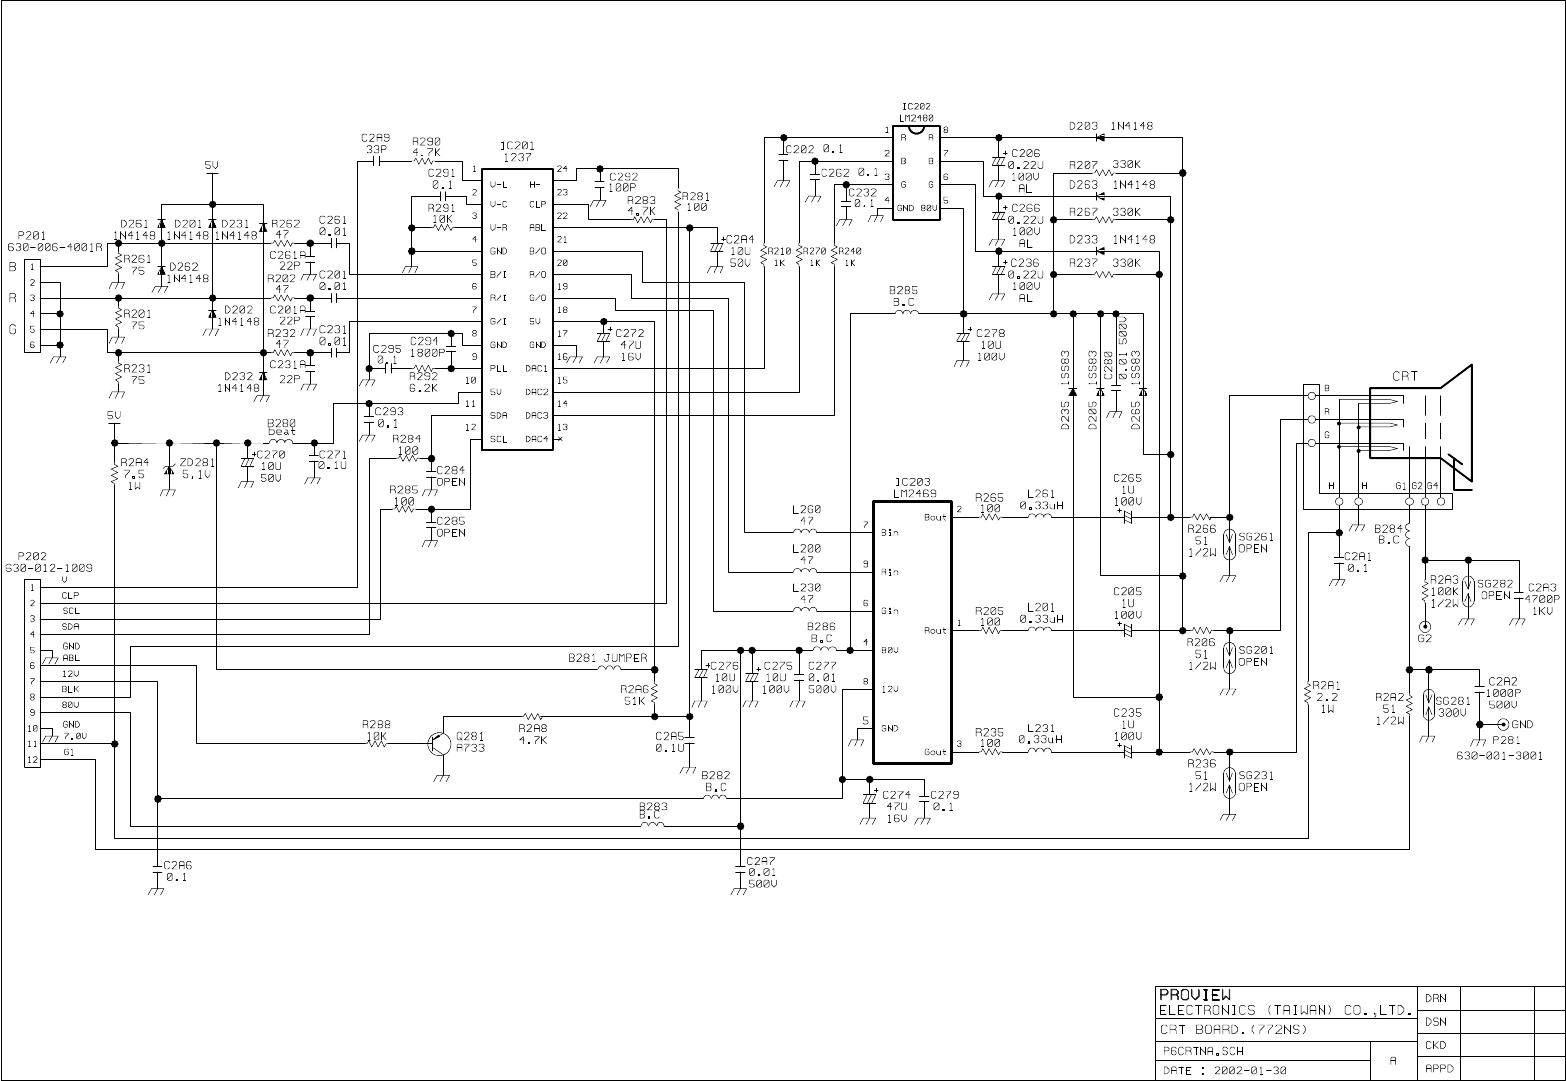Screen dimensions: 1566x1081
Task: Click the "ELECTRONICS (TAIWAN) CO.,LTD." line
Action: pyautogui.click(x=1285, y=1010)
